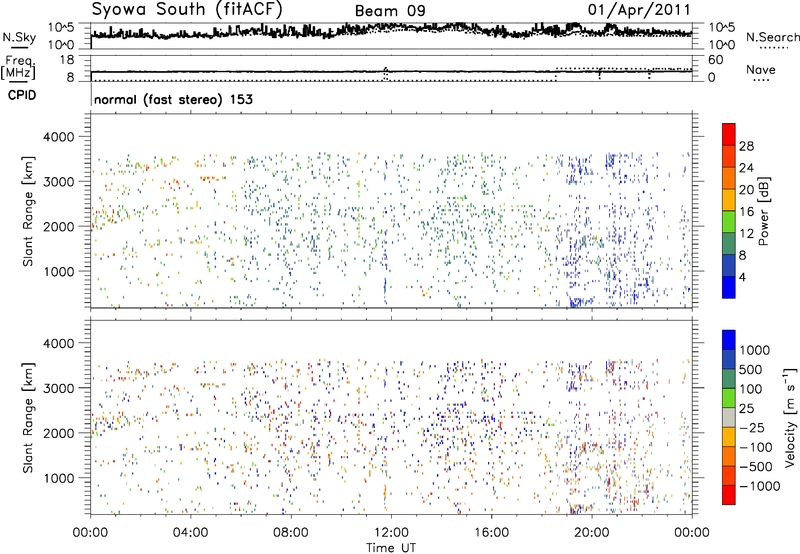Click the '04:00' time axis tick label
This screenshot has width=800, height=554.
(190, 533)
